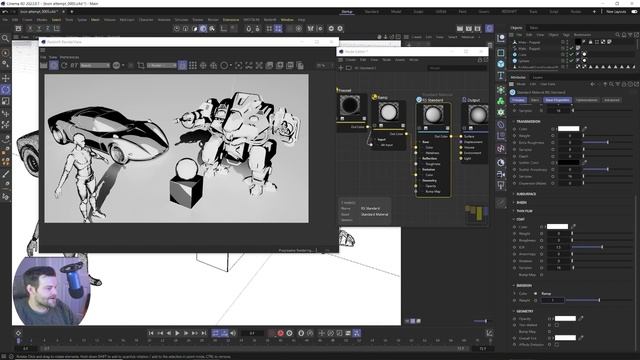Open the Beauty AOV dropdown in RenderView
The image size is (640, 360).
tap(95, 65)
